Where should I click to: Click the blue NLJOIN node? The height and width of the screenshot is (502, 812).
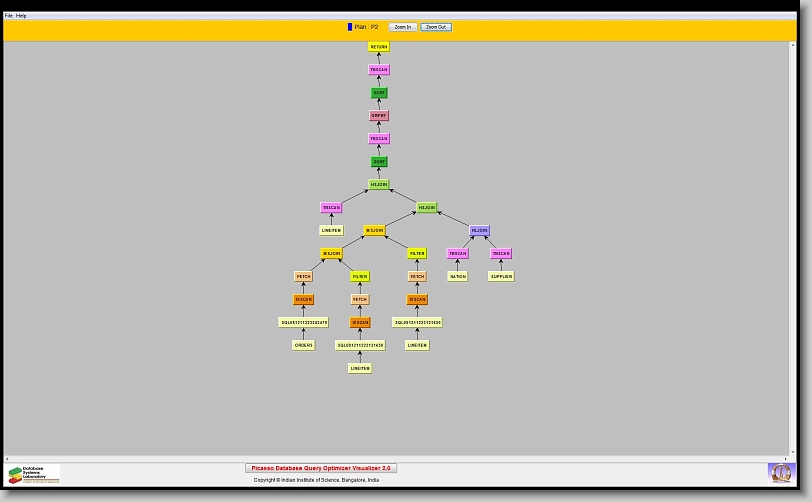pyautogui.click(x=479, y=230)
